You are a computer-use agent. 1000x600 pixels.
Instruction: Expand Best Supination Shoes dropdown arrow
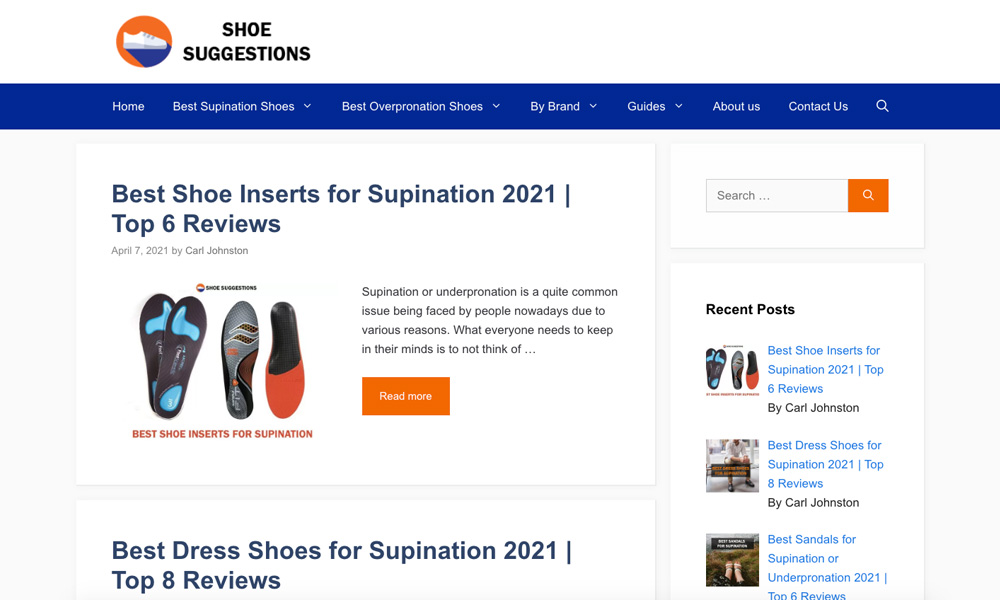[x=308, y=106]
